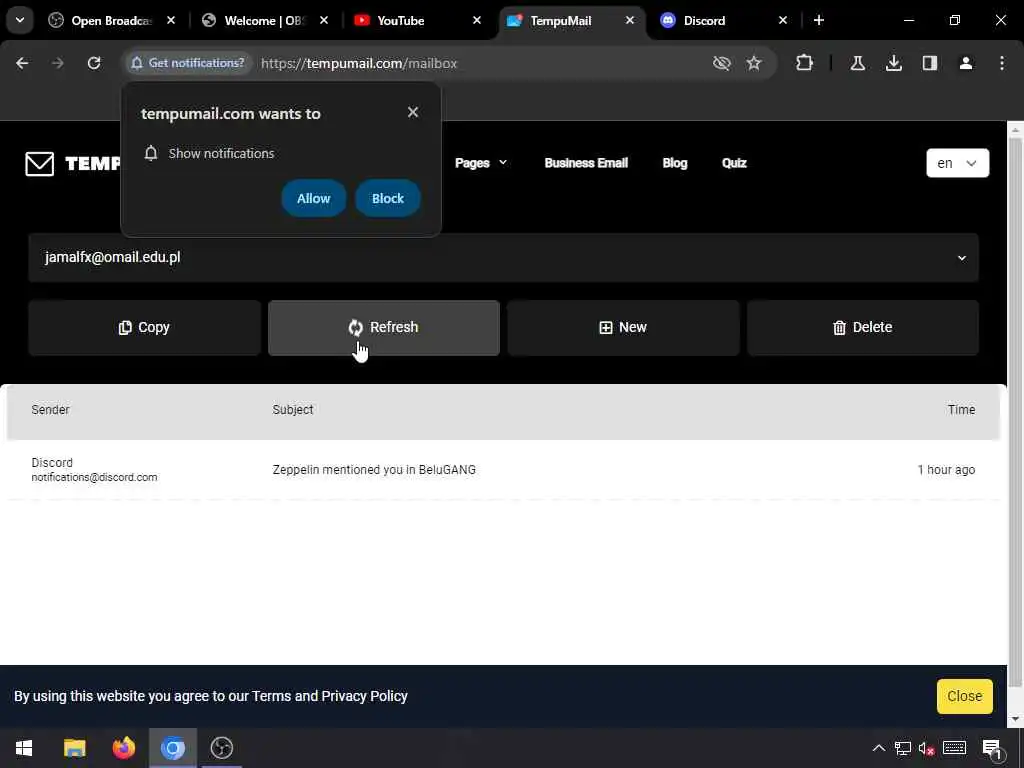
Task: Dismiss the notification permission popup
Action: pos(413,112)
